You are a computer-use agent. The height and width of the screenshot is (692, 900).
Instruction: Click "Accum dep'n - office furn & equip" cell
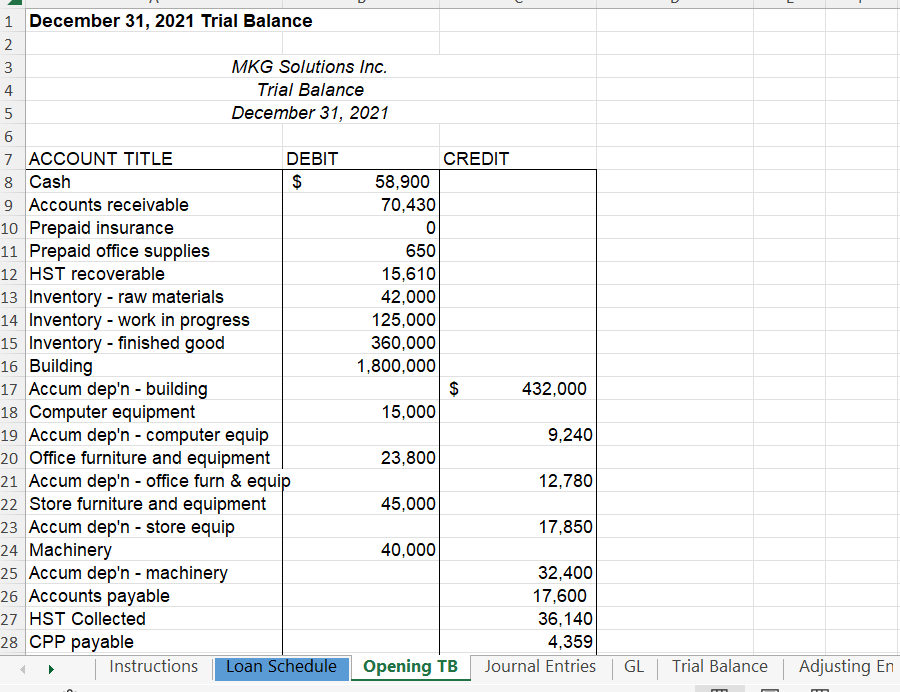pyautogui.click(x=154, y=481)
